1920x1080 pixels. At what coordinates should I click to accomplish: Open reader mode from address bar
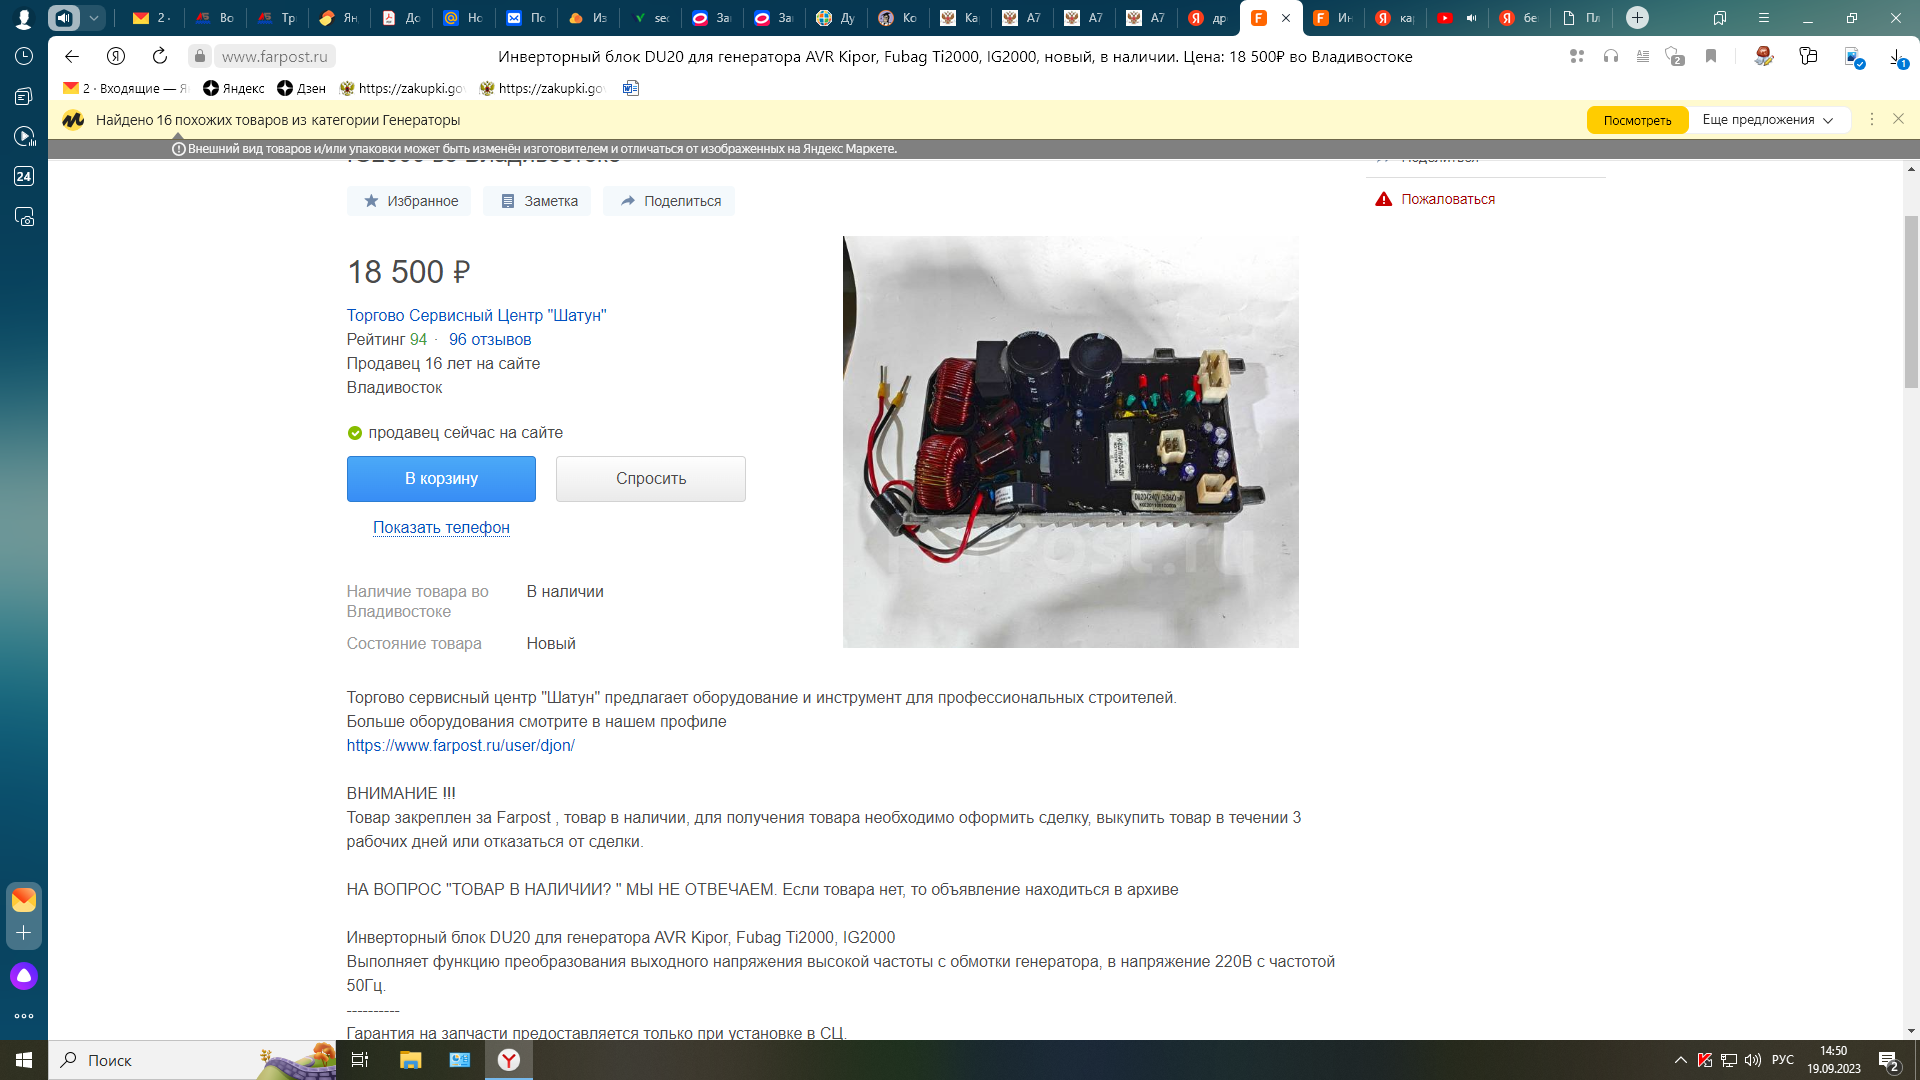[1642, 57]
